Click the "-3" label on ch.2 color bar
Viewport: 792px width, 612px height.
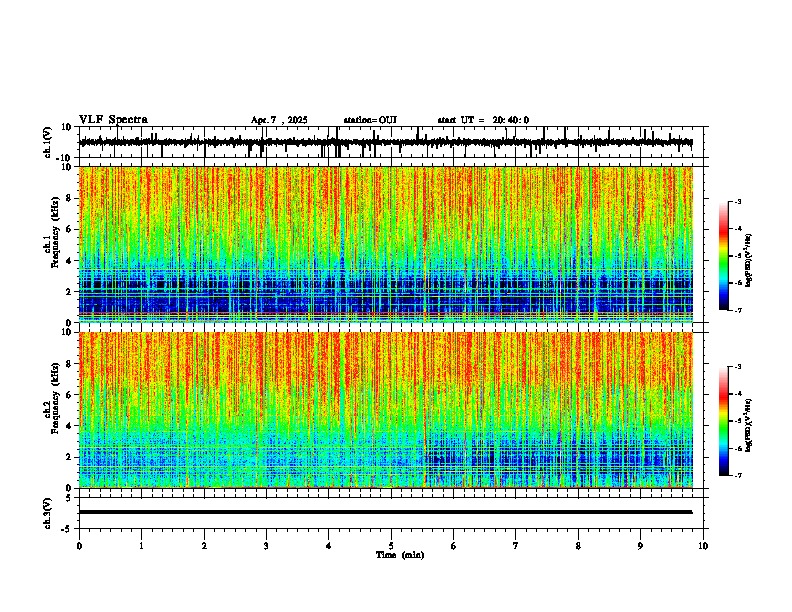tap(737, 367)
